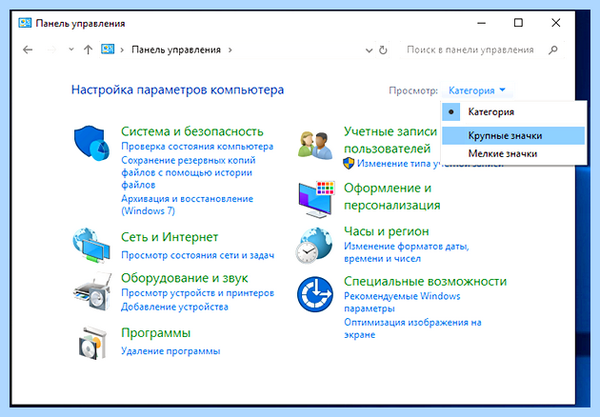
Task: Click the User Accounts people icon
Action: [315, 145]
